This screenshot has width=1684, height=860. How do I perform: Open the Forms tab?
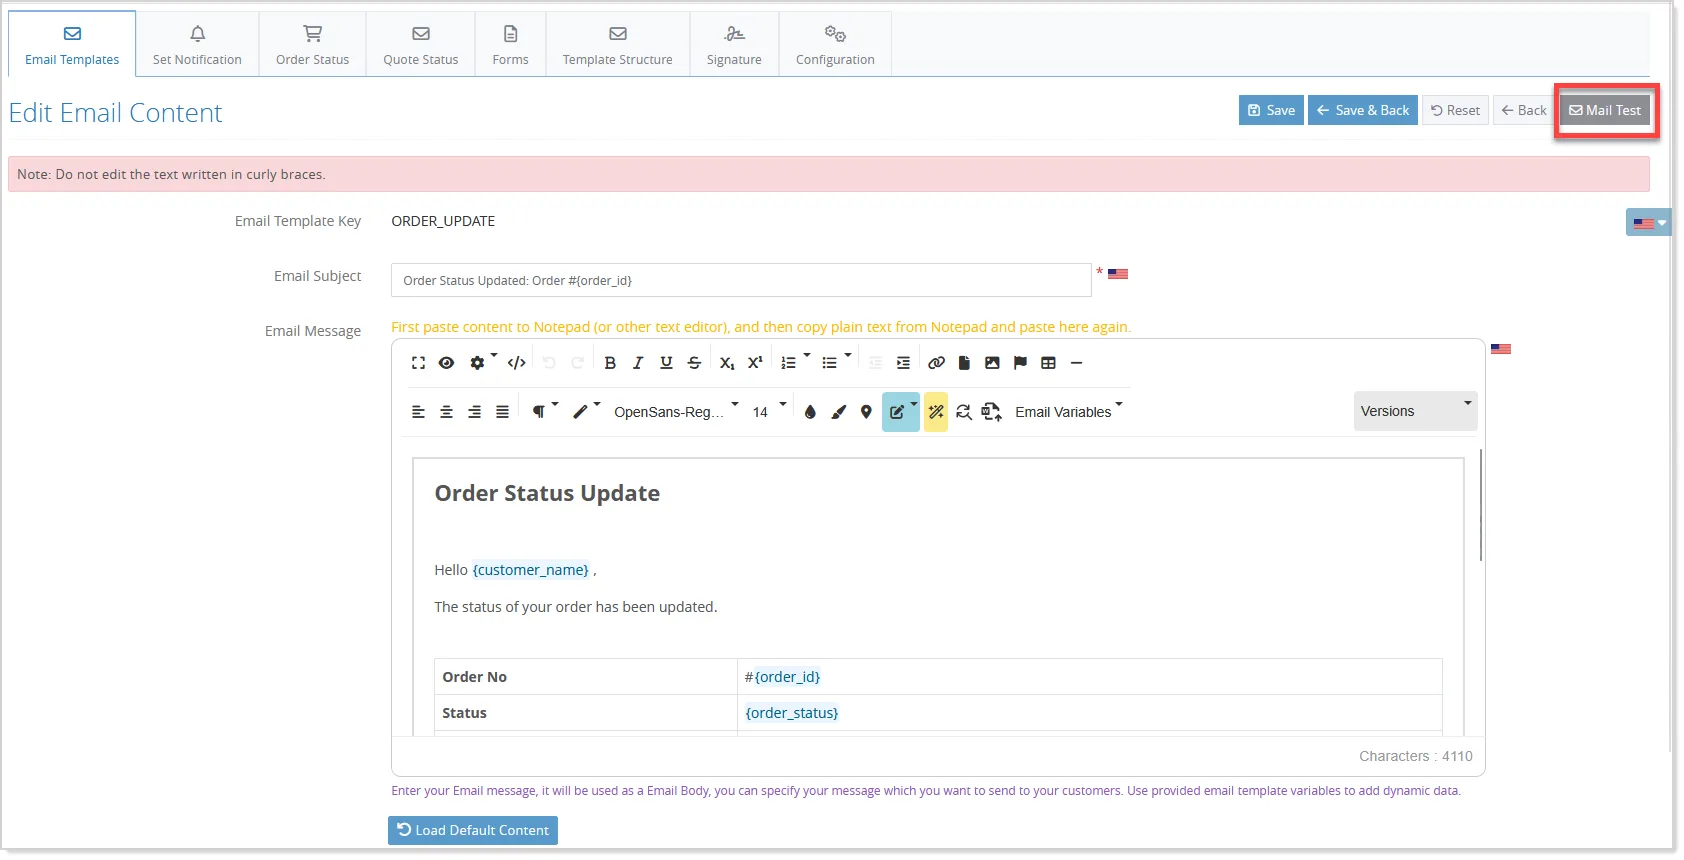pyautogui.click(x=510, y=45)
